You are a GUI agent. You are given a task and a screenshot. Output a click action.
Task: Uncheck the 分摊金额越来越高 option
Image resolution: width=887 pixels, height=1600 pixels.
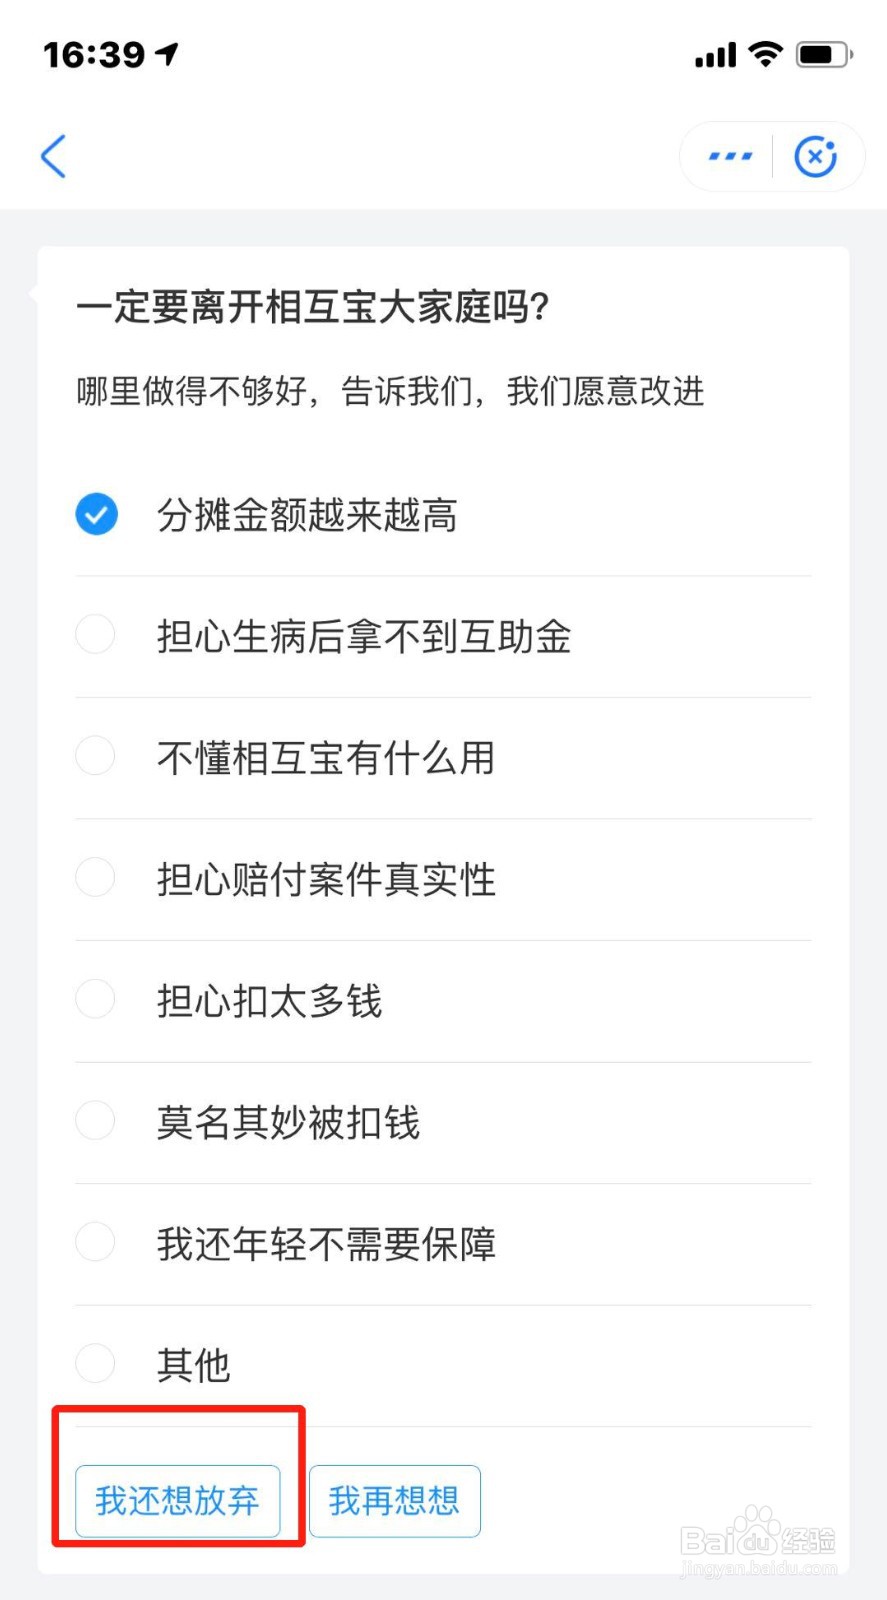coord(97,514)
